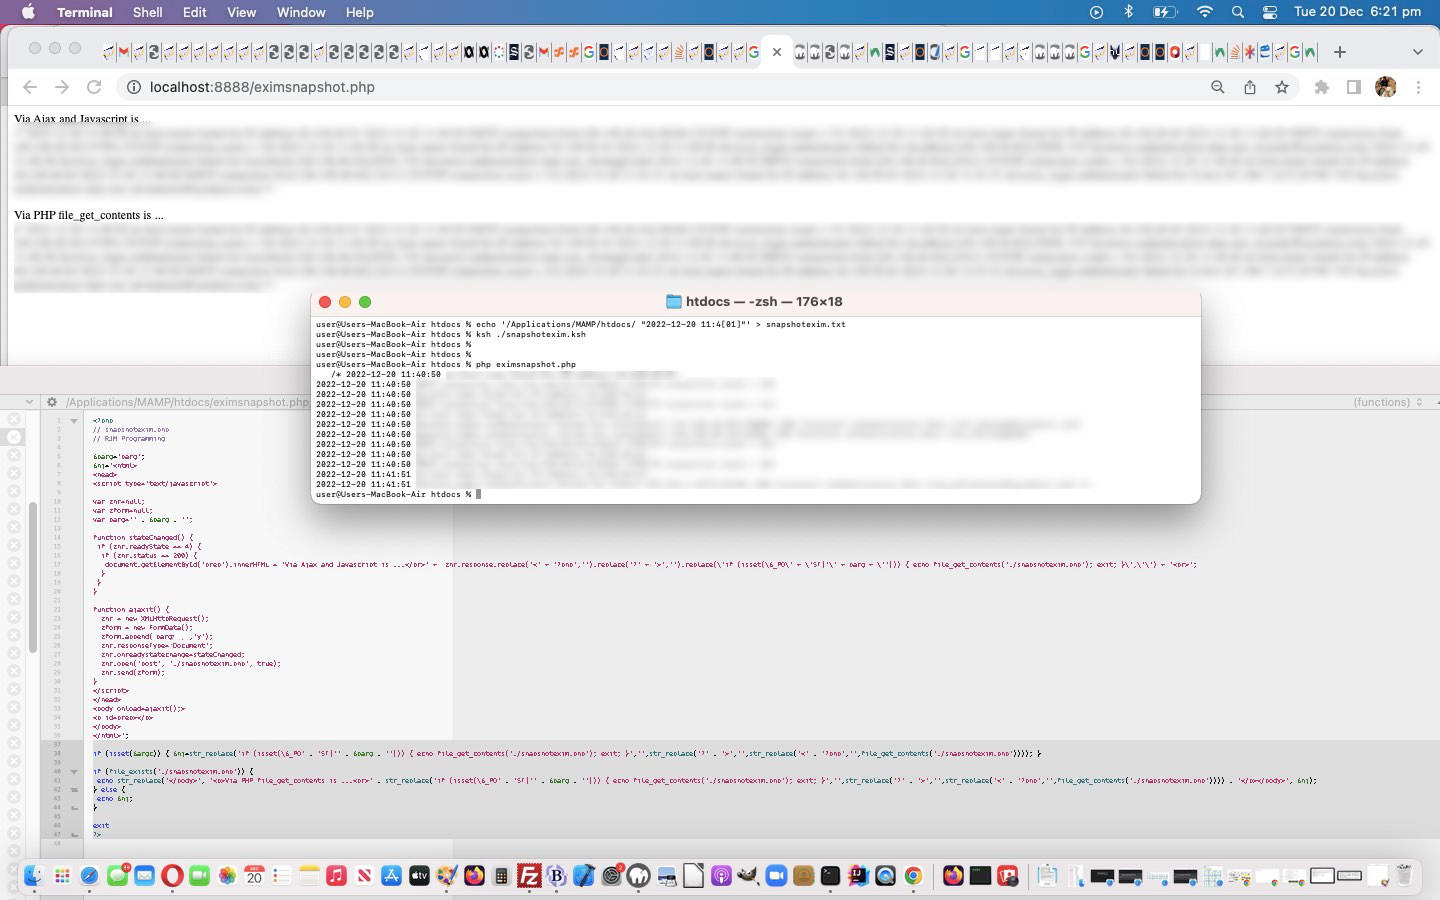Image resolution: width=1440 pixels, height=900 pixels.
Task: Go forward in the browser
Action: [x=62, y=87]
